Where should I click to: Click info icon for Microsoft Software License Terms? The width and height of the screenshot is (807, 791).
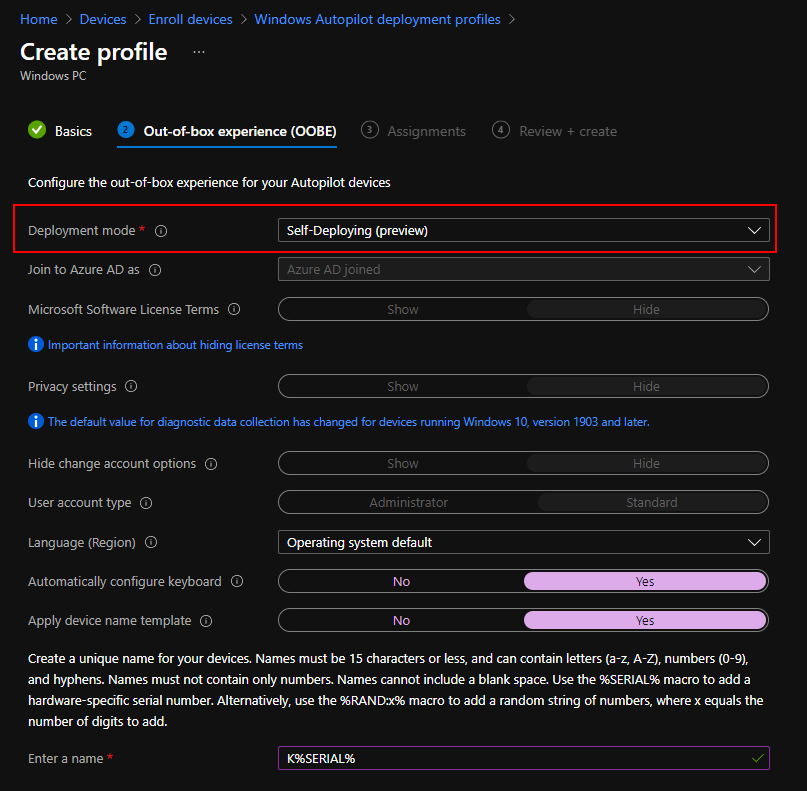[234, 310]
